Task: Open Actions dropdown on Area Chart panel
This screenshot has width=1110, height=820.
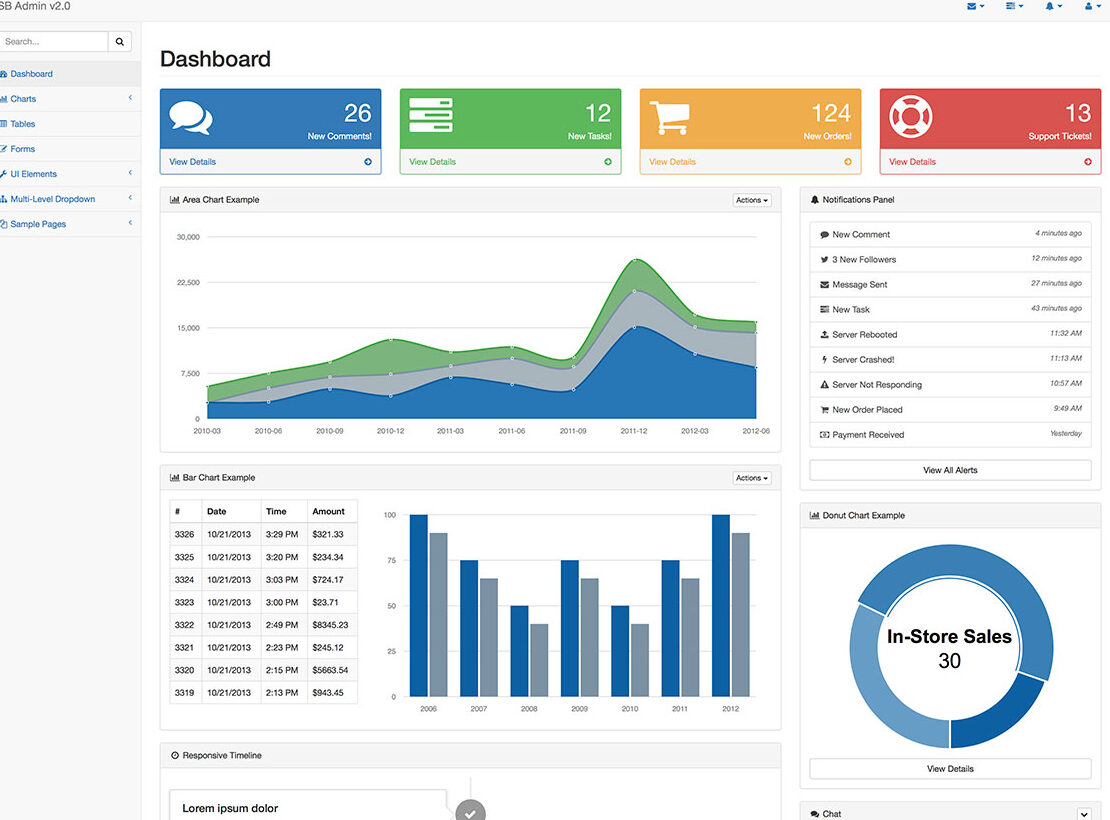Action: (x=751, y=200)
